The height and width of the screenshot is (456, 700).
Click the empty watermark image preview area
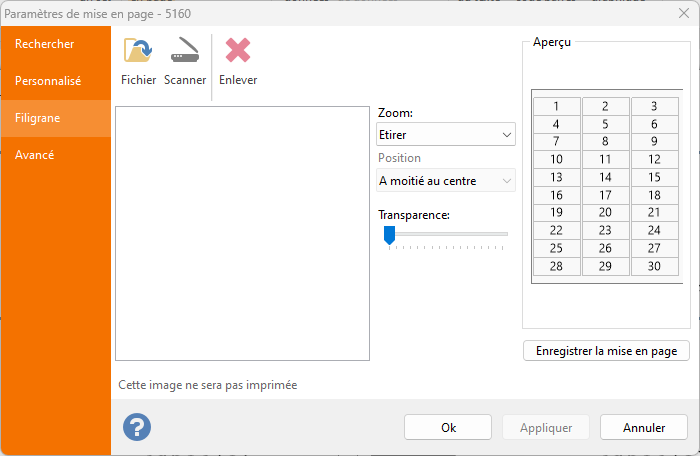[242, 233]
